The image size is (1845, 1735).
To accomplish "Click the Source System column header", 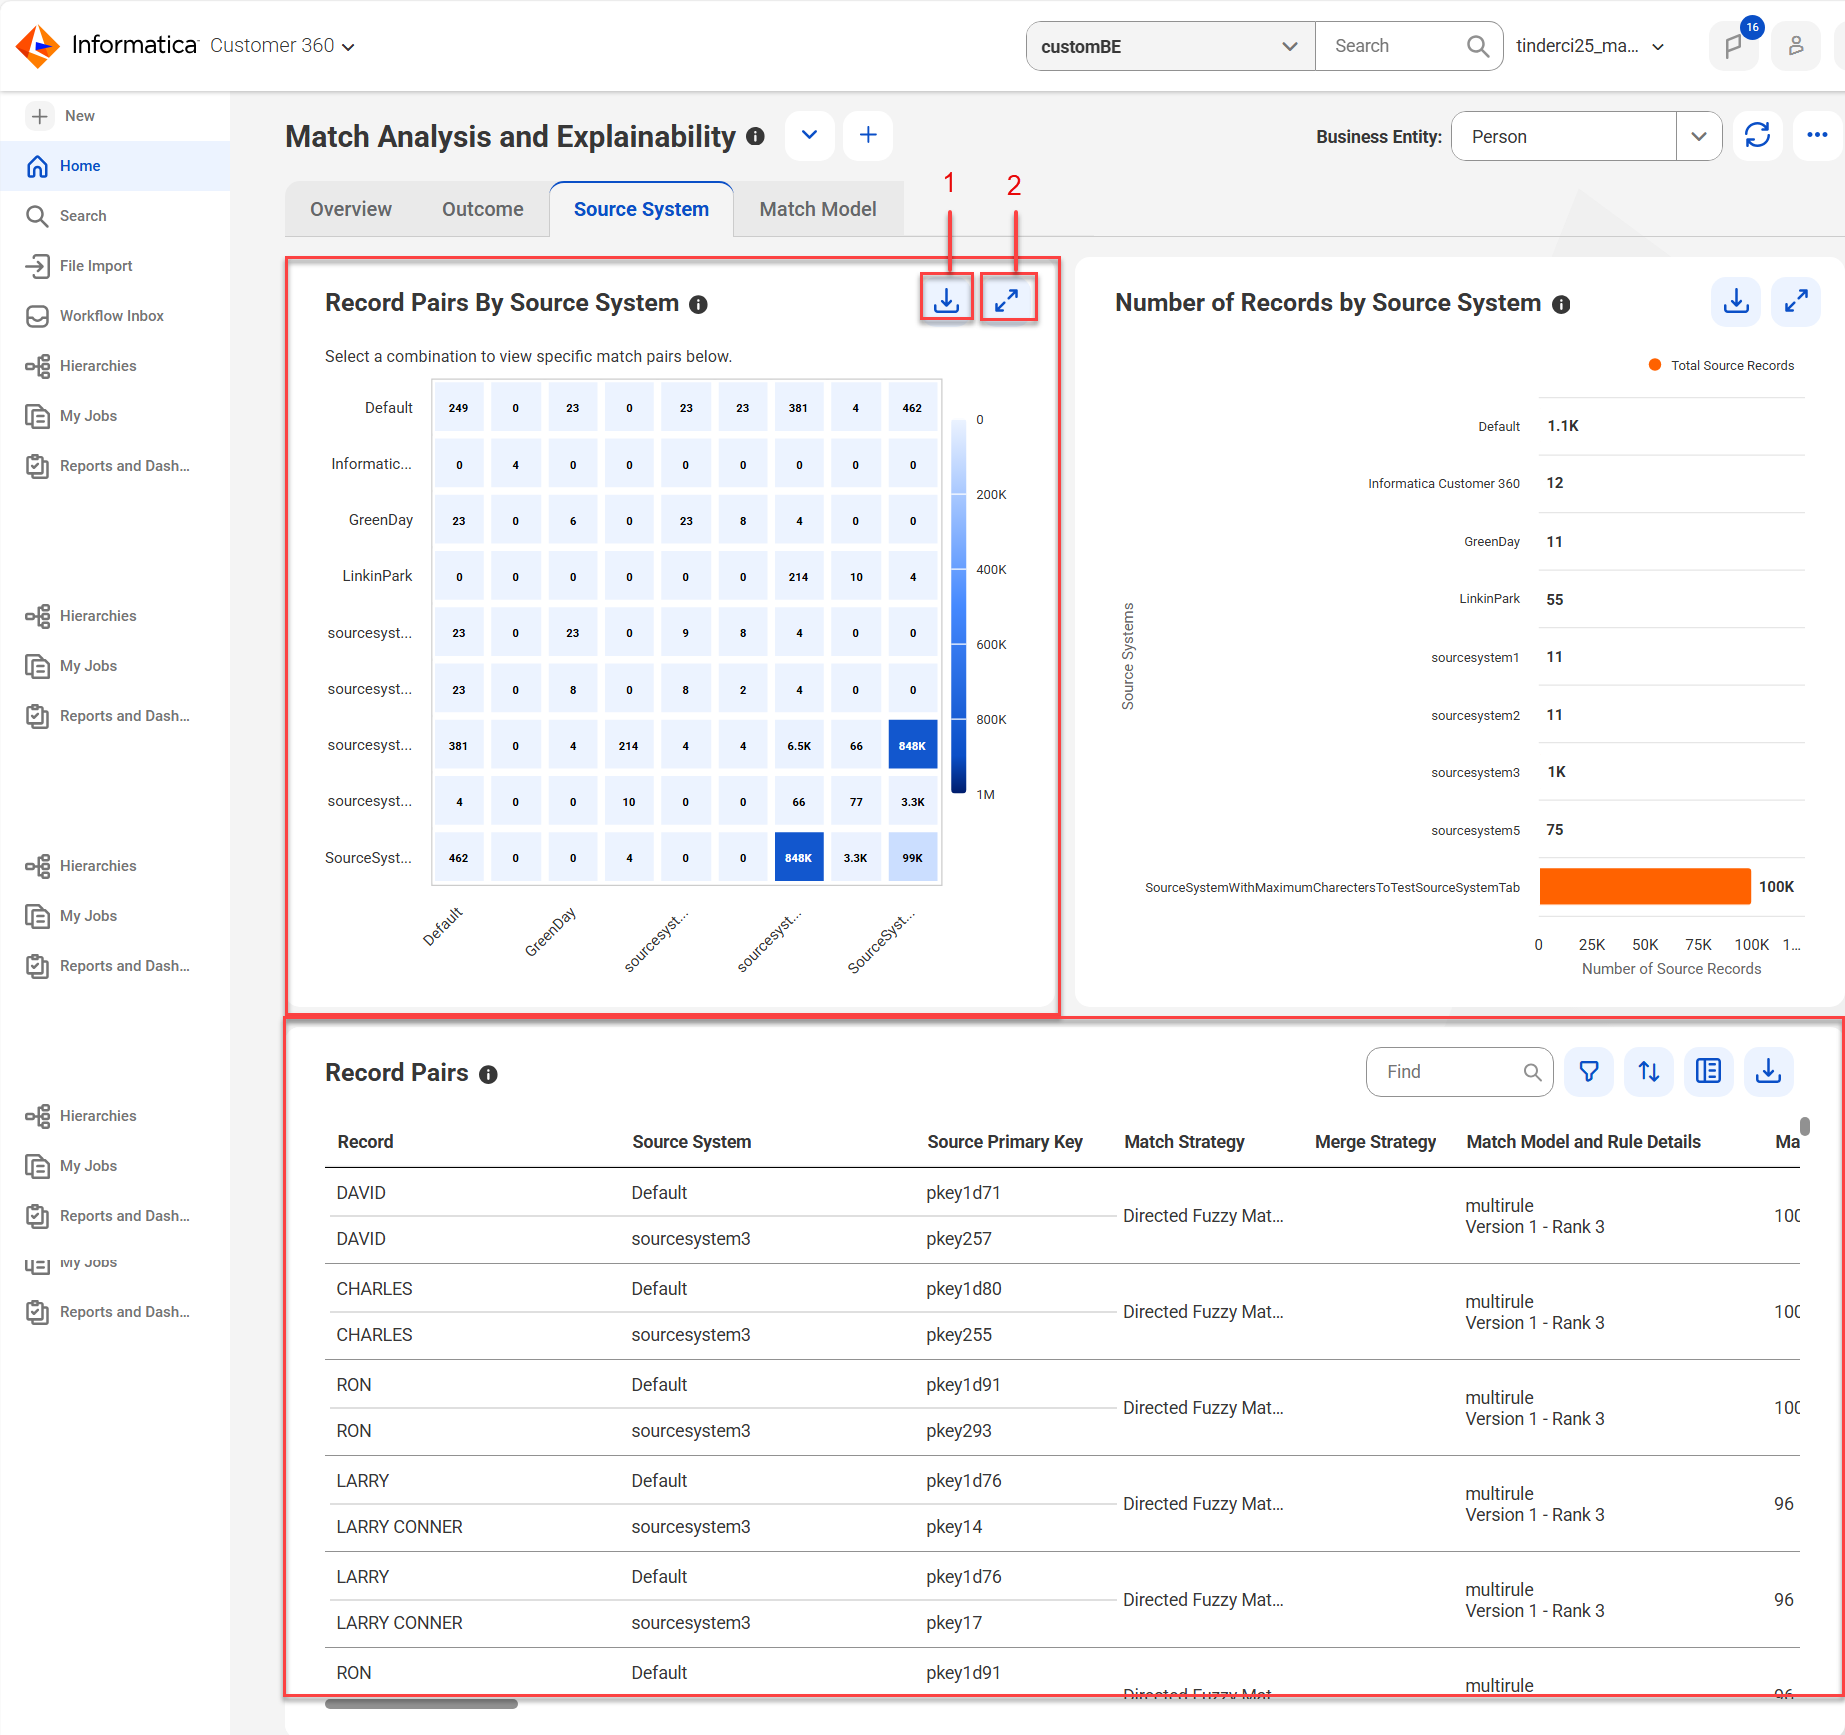I will tap(691, 1142).
